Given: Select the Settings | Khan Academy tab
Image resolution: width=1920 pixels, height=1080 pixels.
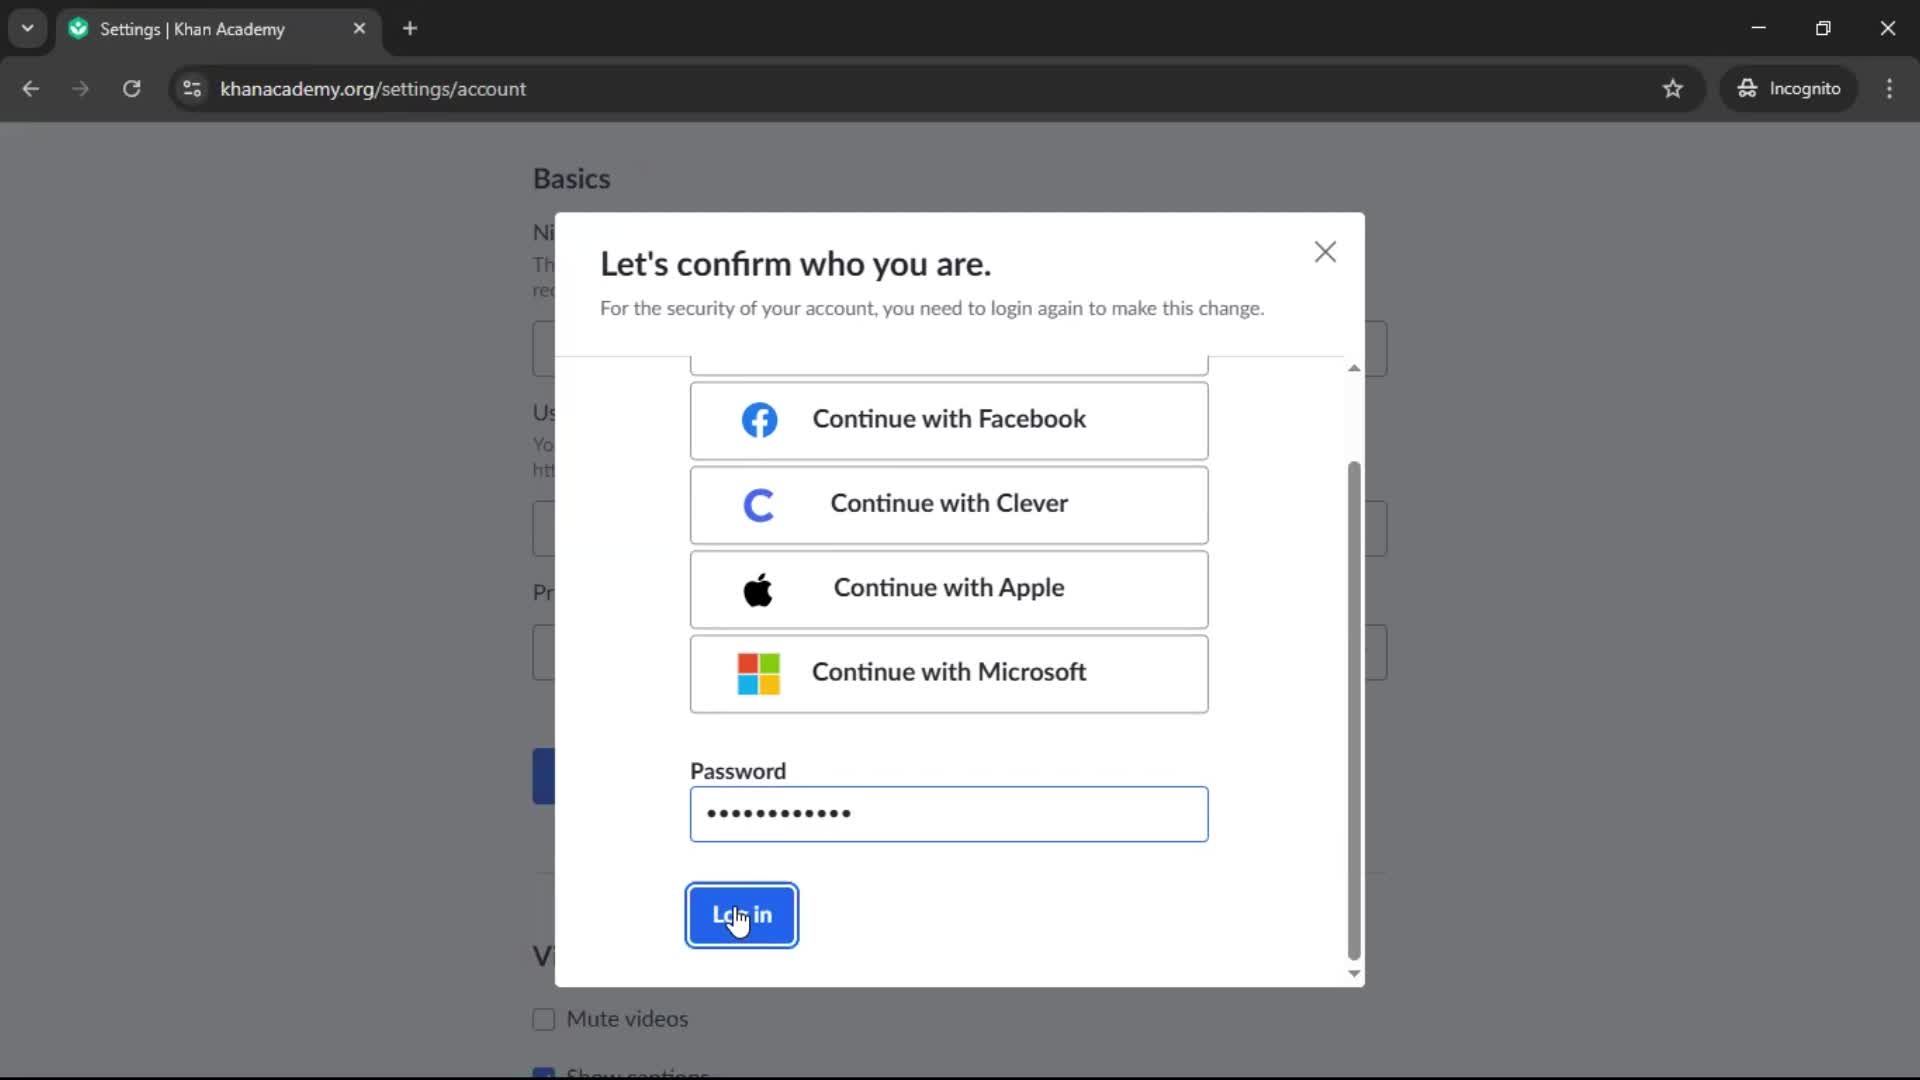Looking at the screenshot, I should point(218,29).
